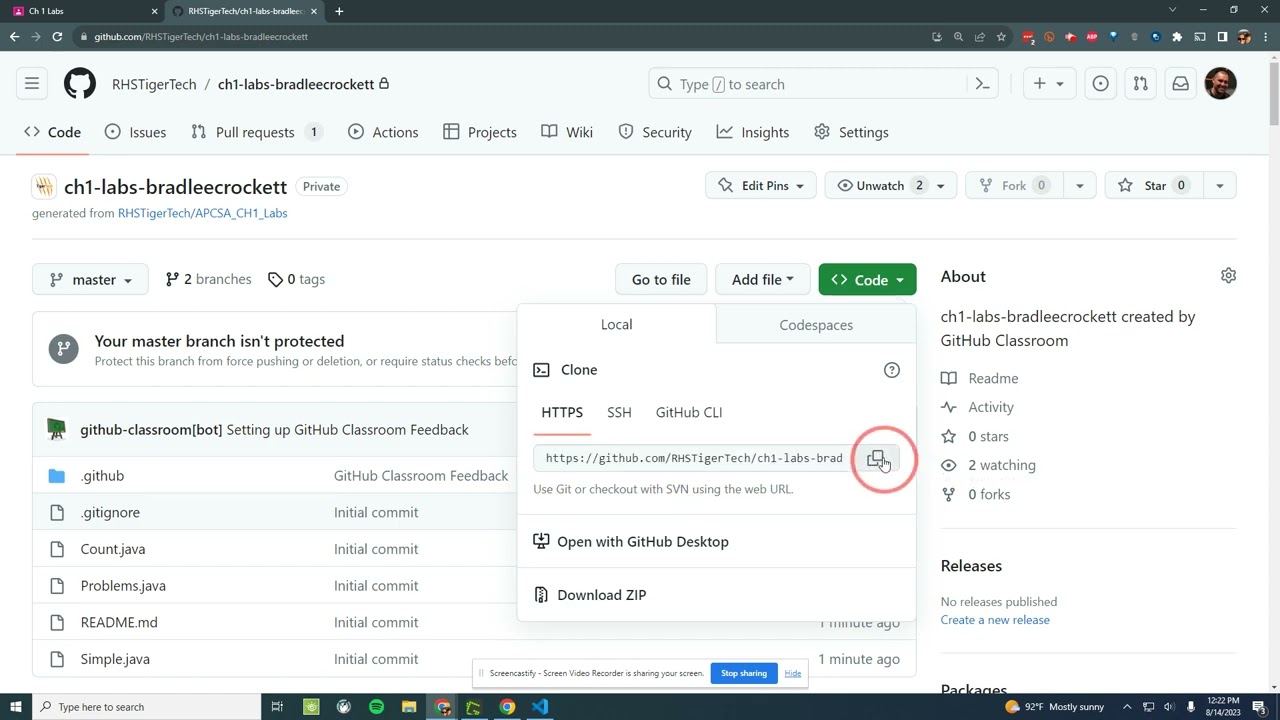Switch to the Projects tab
The height and width of the screenshot is (720, 1280).
[480, 132]
